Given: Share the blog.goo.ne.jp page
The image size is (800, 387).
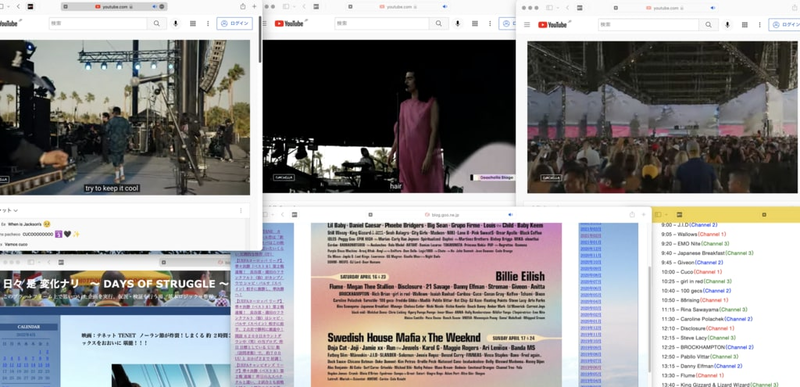Looking at the screenshot, I should tap(633, 215).
